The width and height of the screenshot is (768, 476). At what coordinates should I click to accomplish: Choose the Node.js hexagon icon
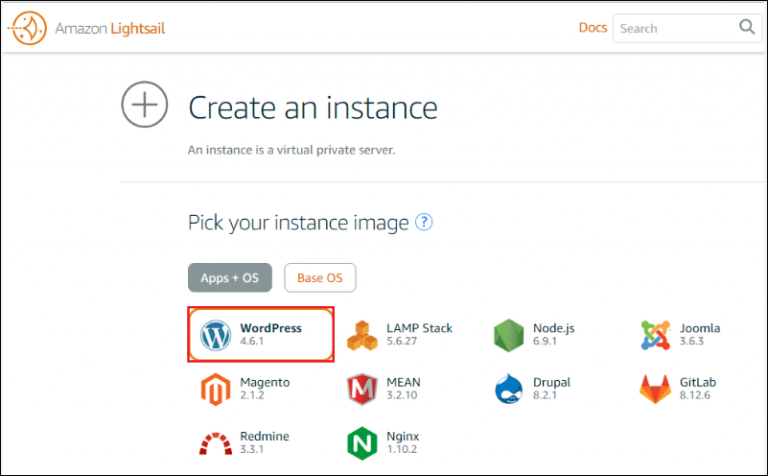point(509,336)
